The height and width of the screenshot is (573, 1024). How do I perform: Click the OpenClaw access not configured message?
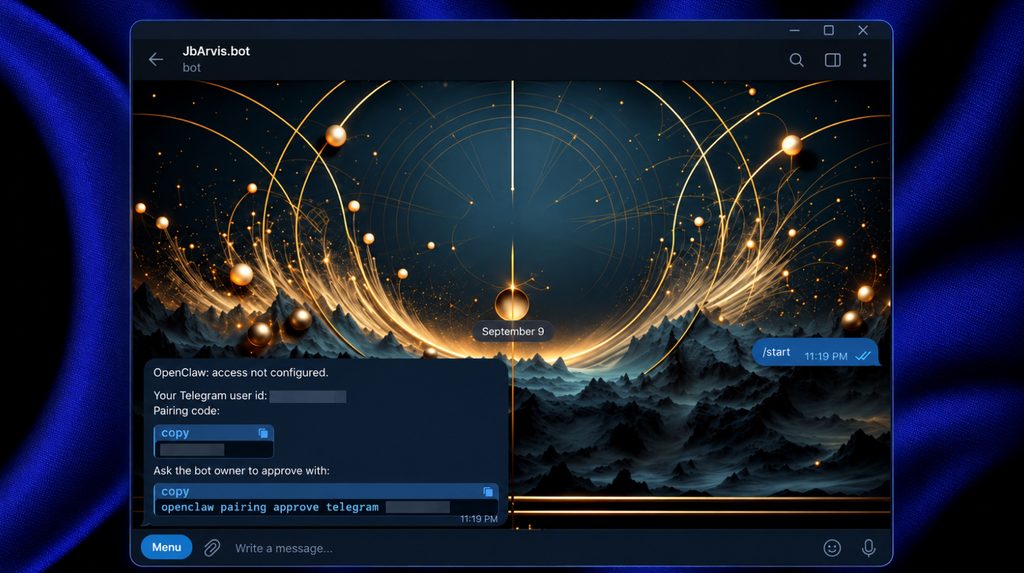pyautogui.click(x=240, y=372)
